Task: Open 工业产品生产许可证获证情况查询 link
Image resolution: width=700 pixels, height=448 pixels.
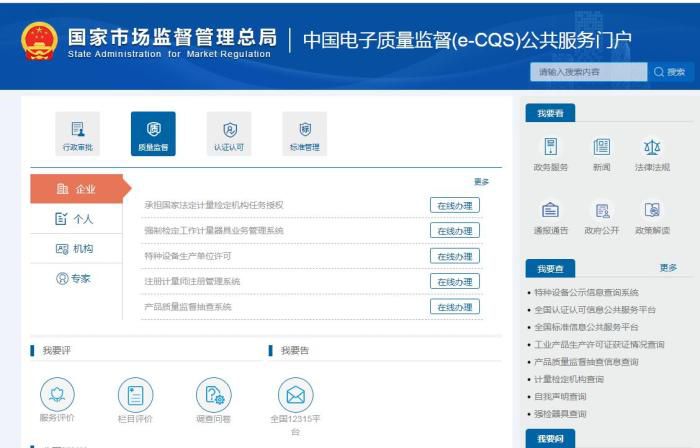Action: [x=599, y=344]
